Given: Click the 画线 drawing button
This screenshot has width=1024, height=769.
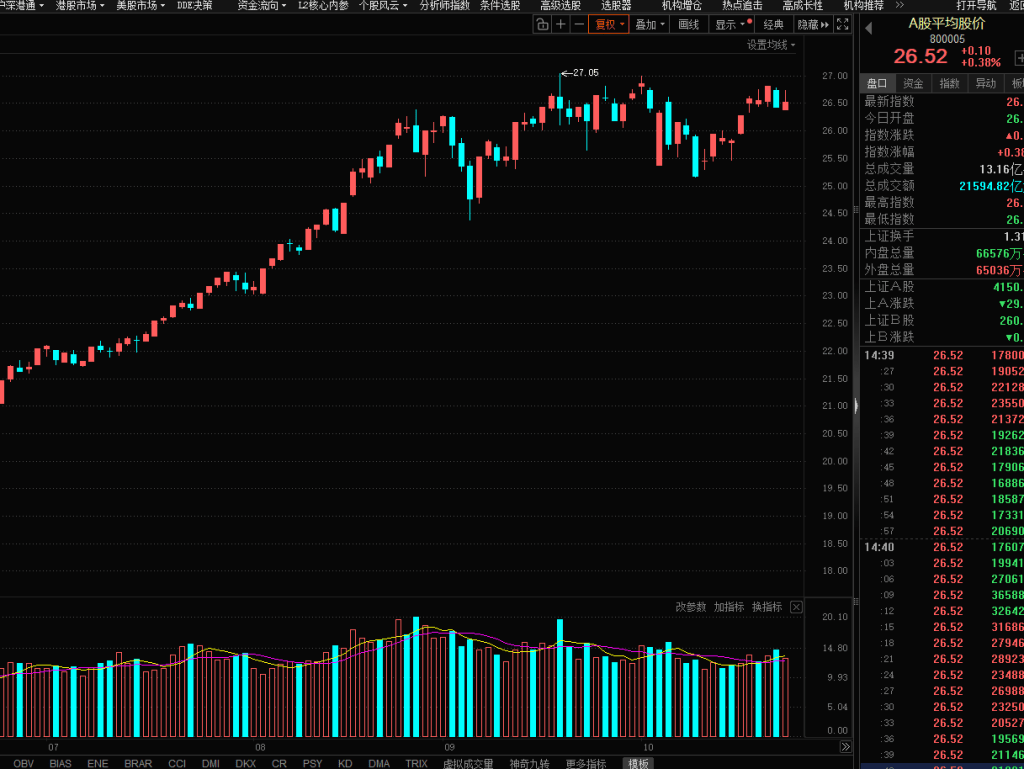Looking at the screenshot, I should [x=689, y=25].
